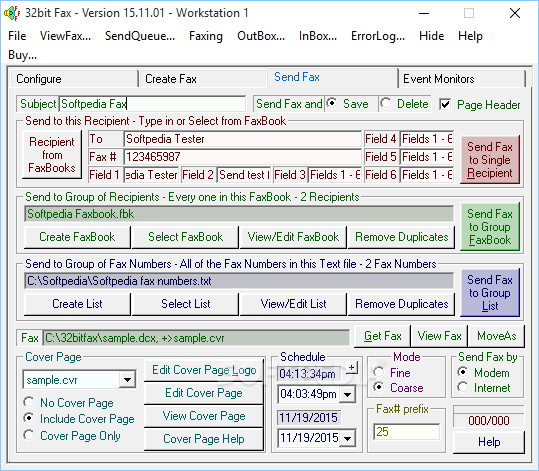Open the InBox... menu
The image size is (539, 471).
[x=318, y=36]
